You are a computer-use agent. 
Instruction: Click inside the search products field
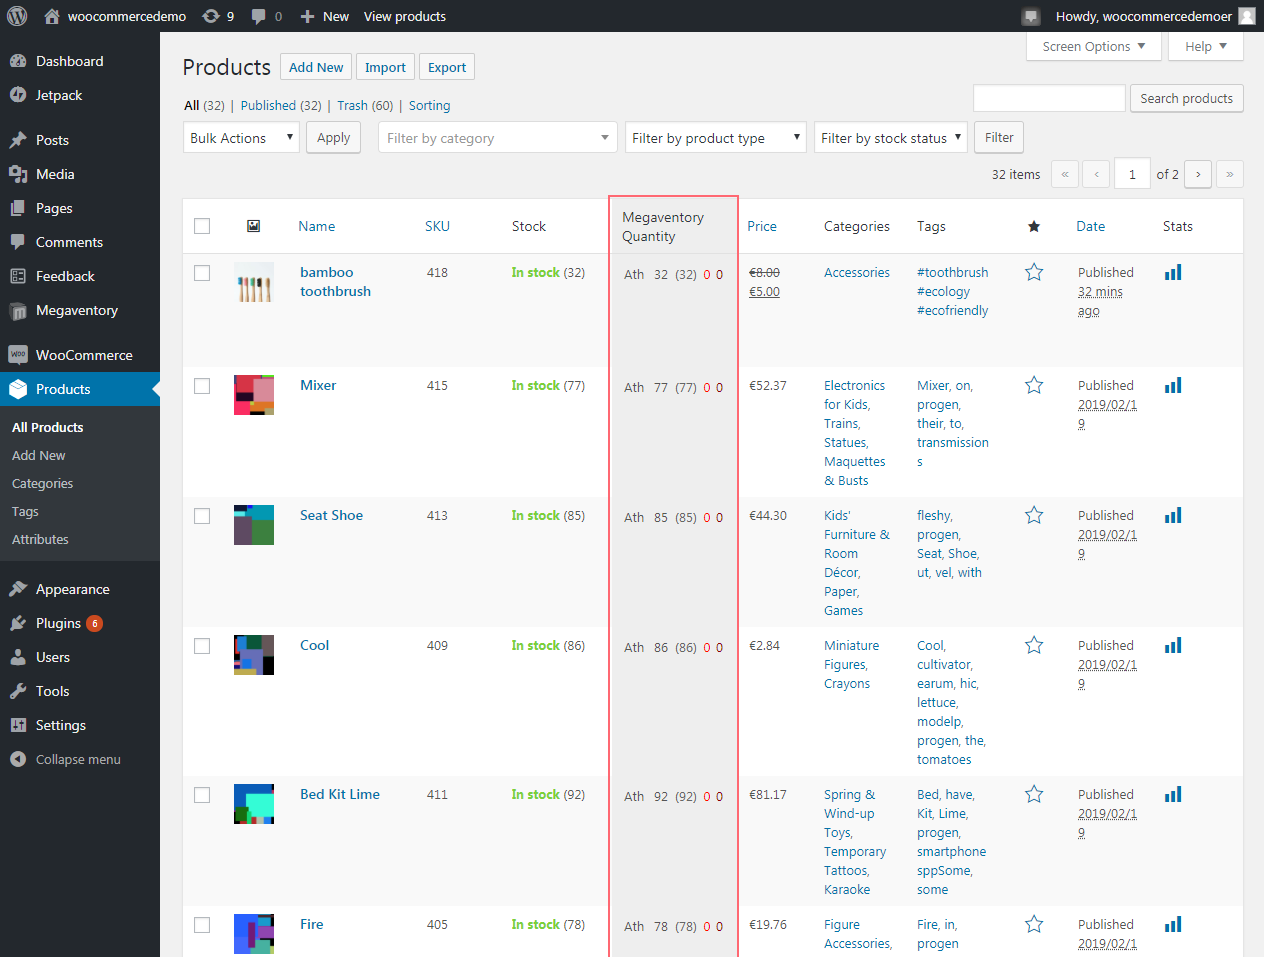(x=1048, y=98)
